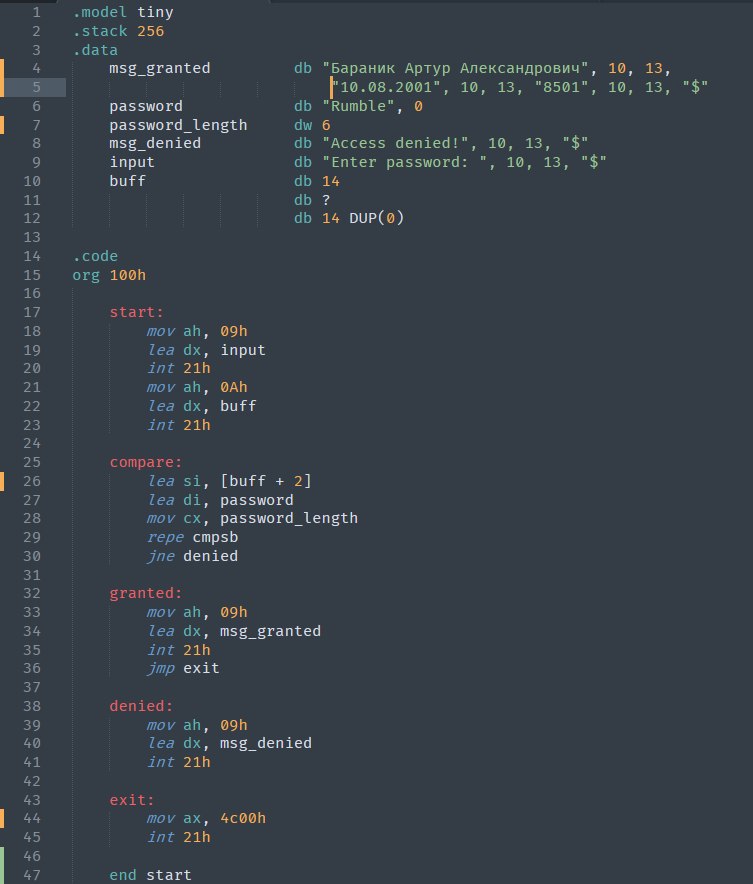Viewport: 753px width, 884px height.
Task: Click the "Access denied!" string
Action: [x=396, y=143]
